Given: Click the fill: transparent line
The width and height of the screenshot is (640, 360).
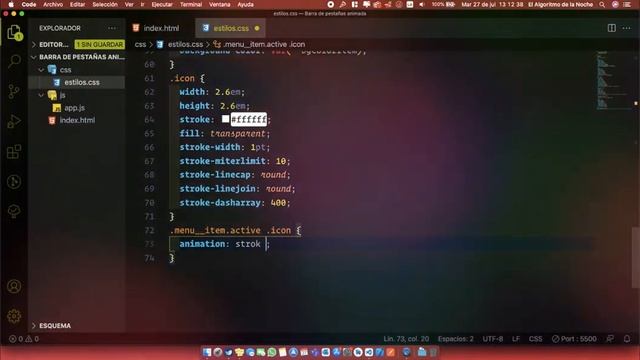Looking at the screenshot, I should tap(224, 133).
